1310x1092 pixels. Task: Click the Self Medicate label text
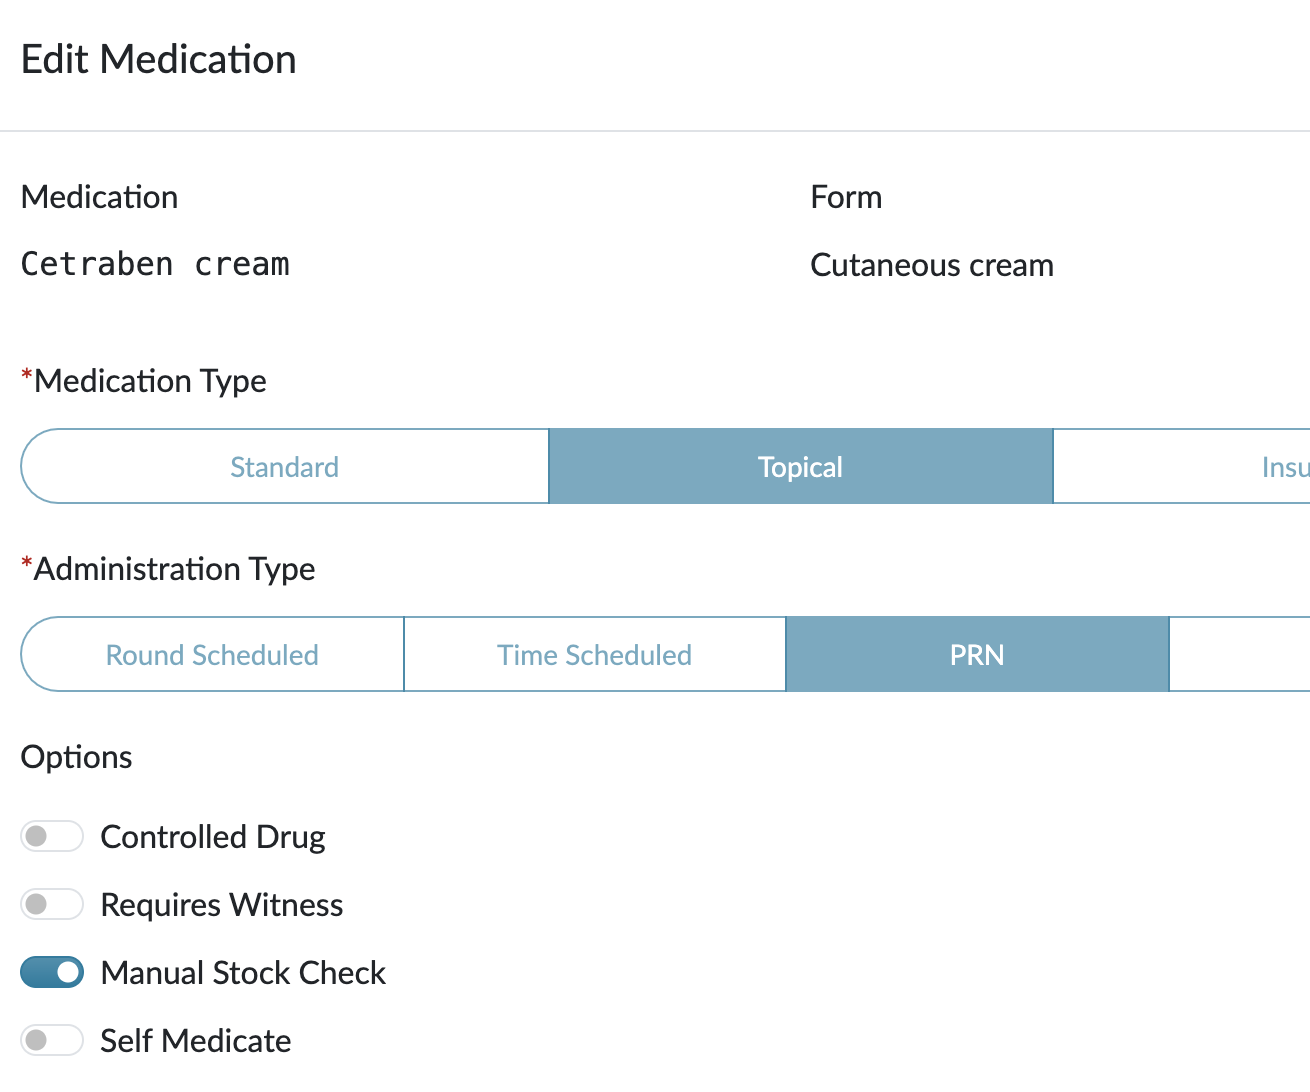pyautogui.click(x=196, y=1041)
